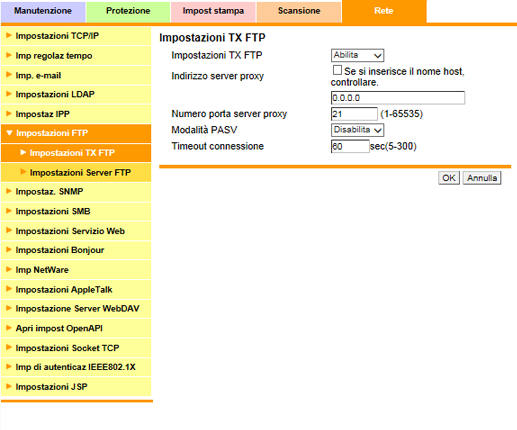
Task: Click the Rete tab
Action: click(x=384, y=11)
